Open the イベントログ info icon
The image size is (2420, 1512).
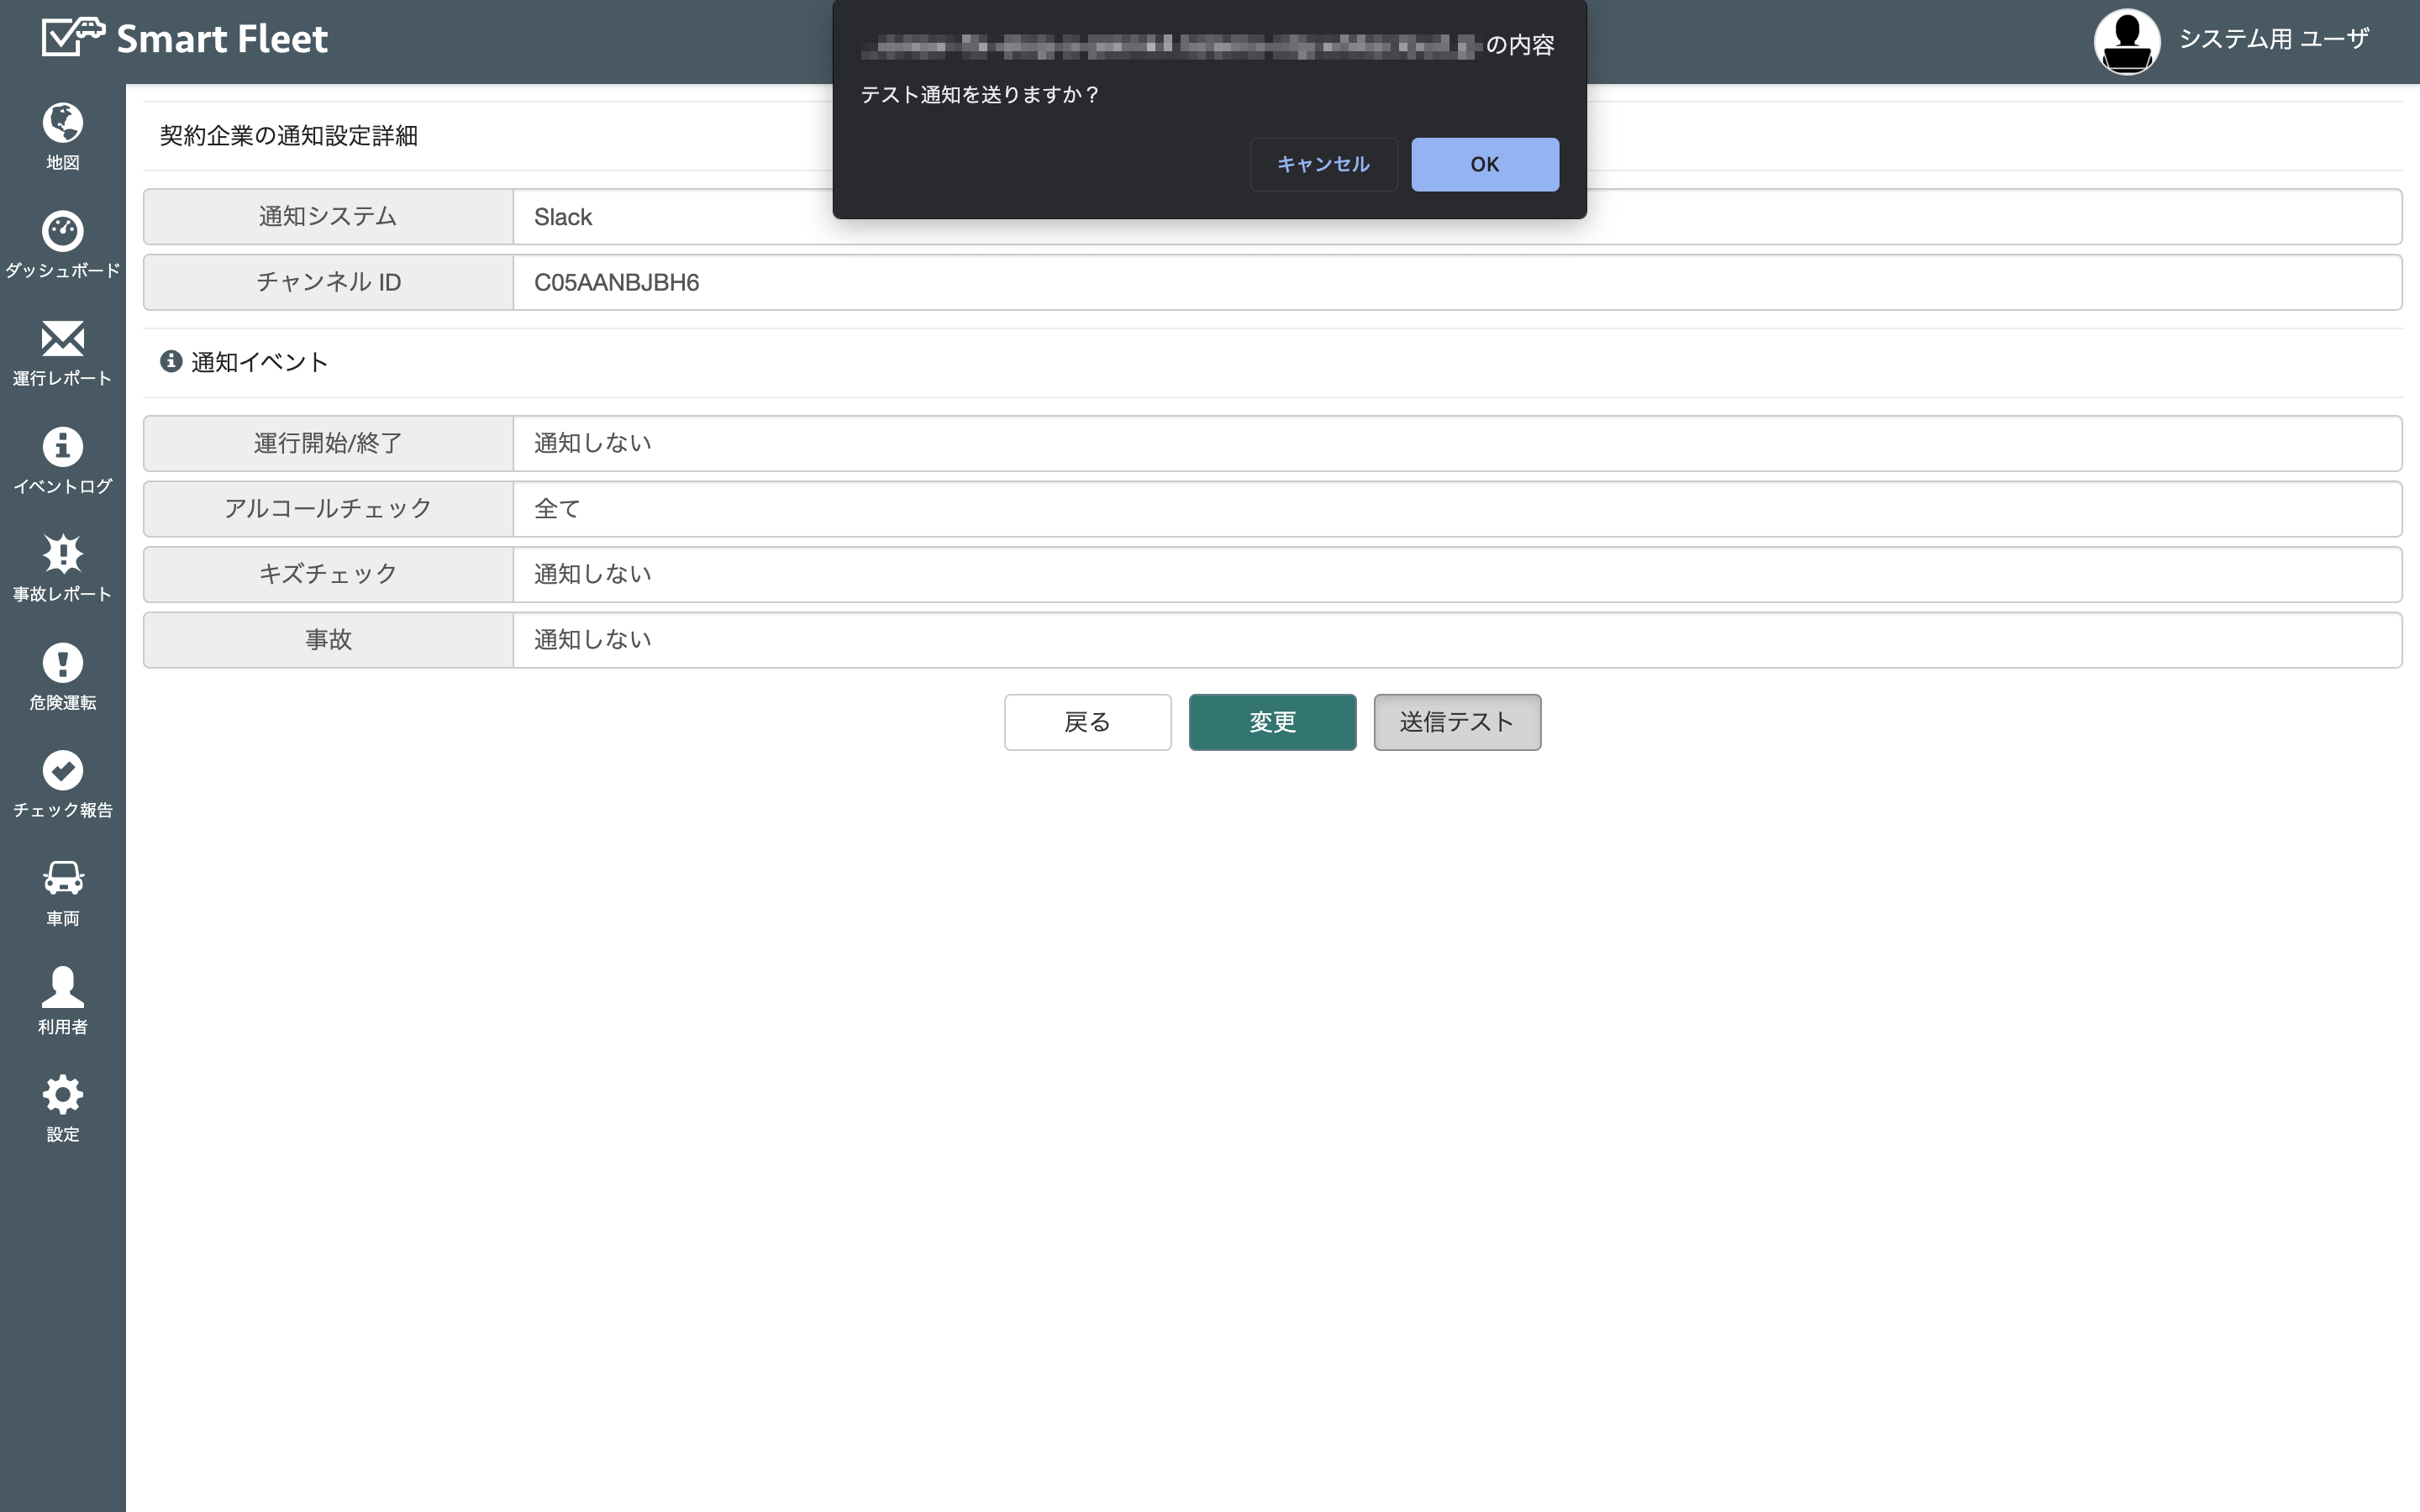[x=62, y=447]
